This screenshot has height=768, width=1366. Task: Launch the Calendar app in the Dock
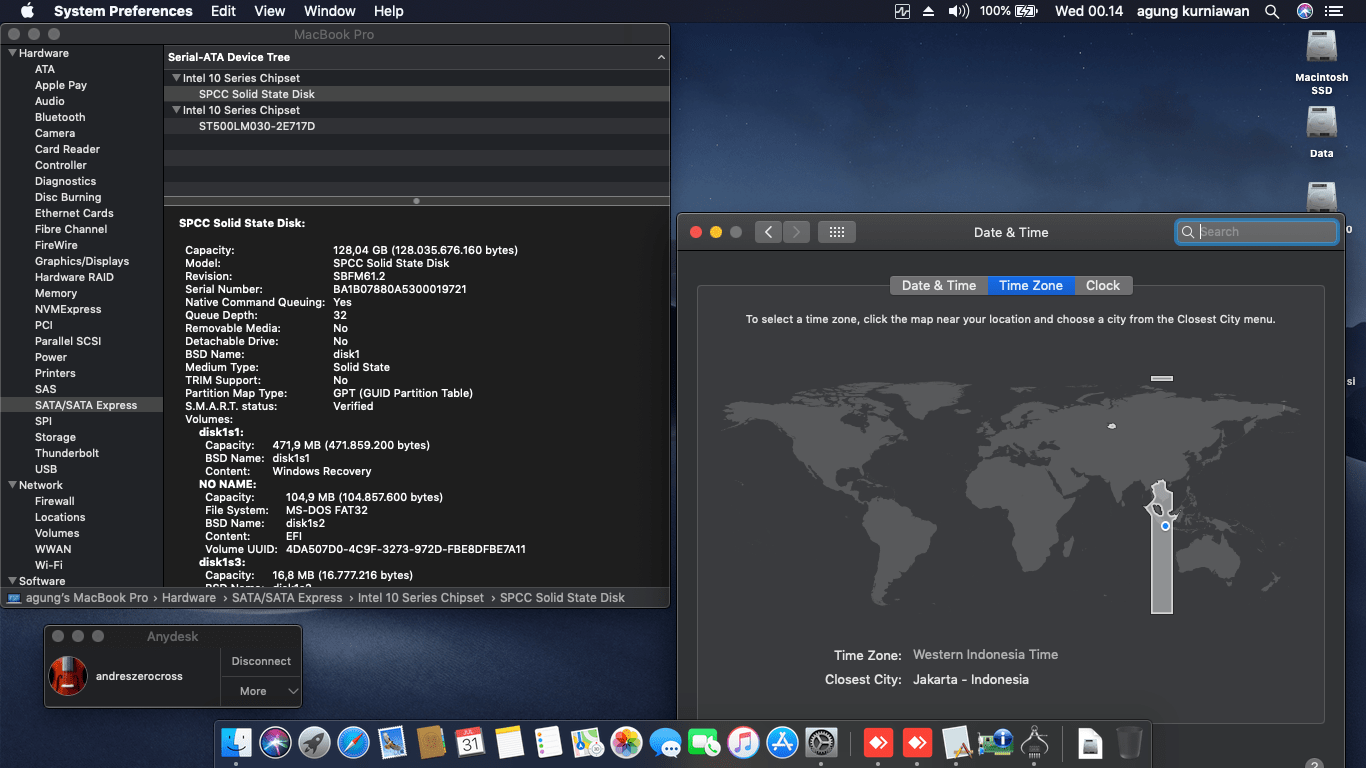(x=470, y=743)
